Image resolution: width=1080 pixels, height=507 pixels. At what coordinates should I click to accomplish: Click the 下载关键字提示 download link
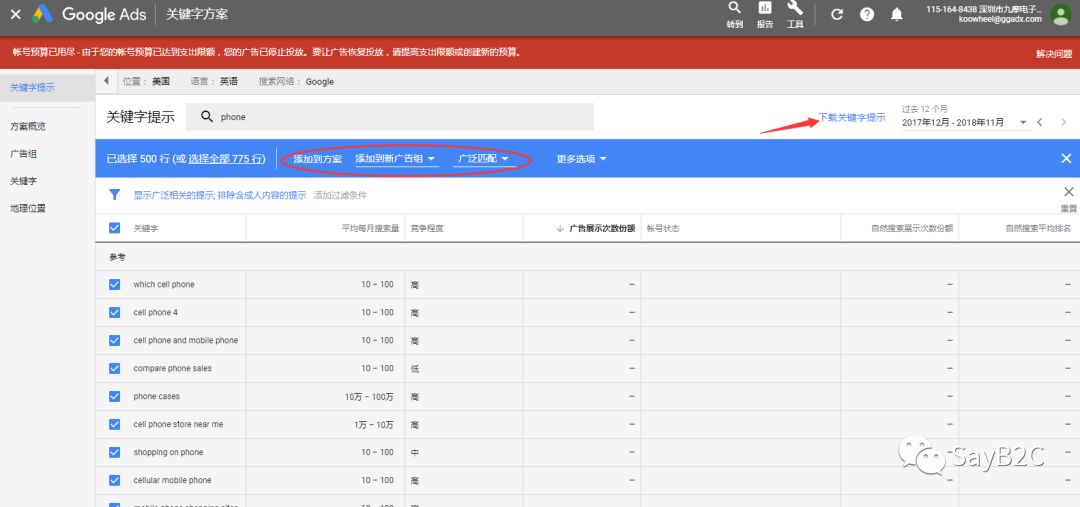pos(851,117)
